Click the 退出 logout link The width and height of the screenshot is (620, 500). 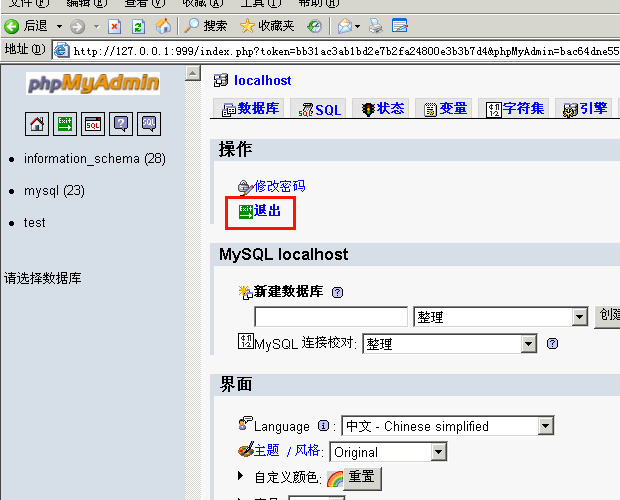coord(267,211)
